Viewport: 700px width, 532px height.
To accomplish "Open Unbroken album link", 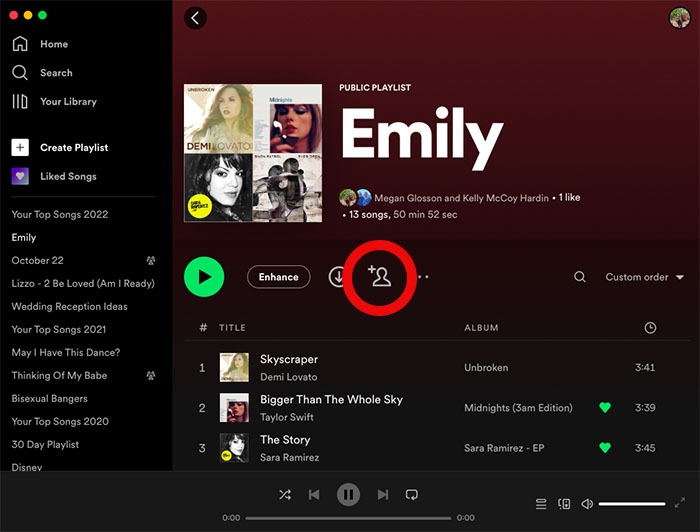I will tap(486, 368).
